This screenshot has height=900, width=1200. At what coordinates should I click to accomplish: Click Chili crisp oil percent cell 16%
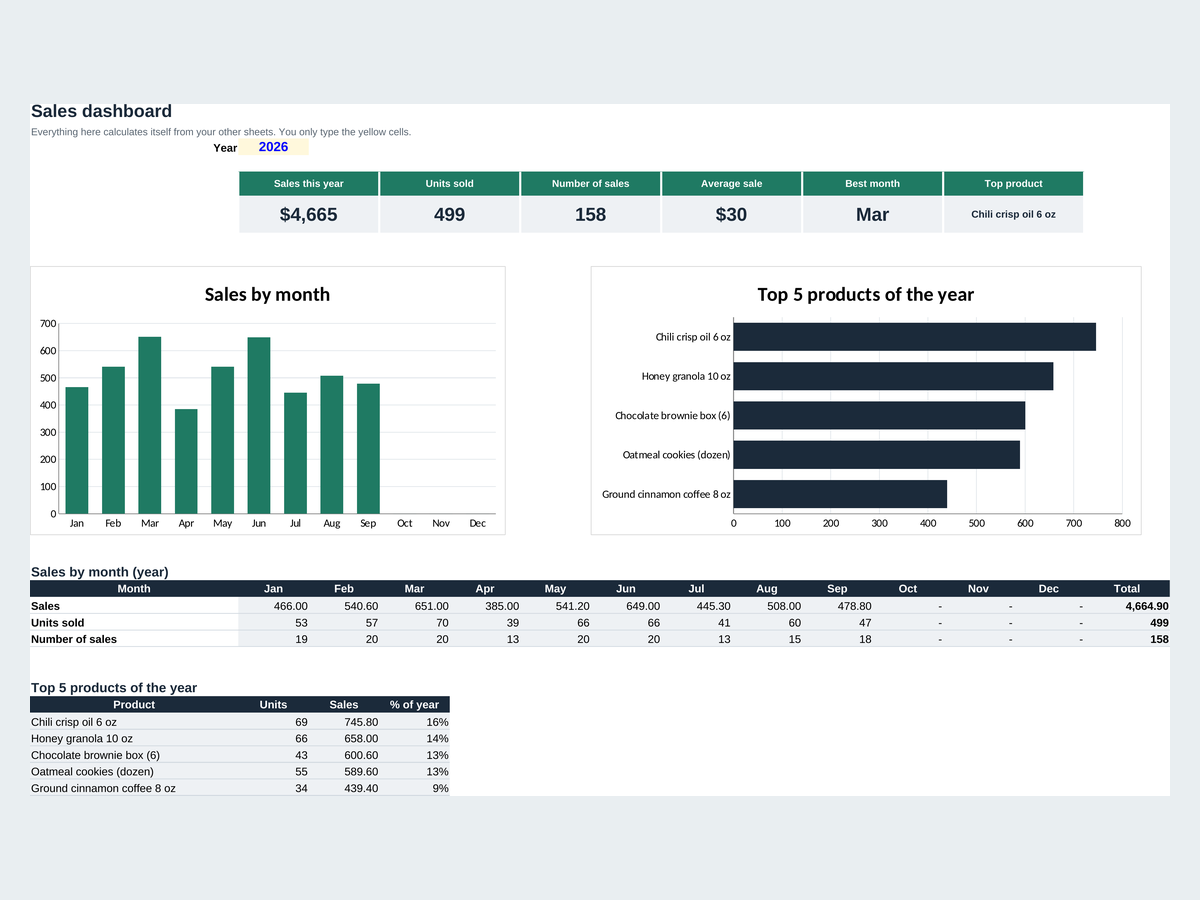point(415,722)
